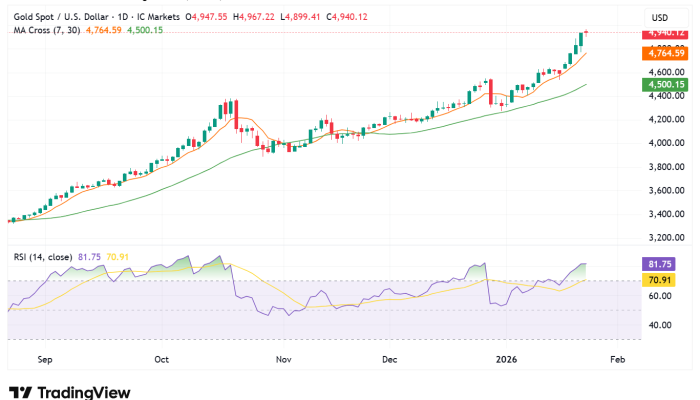
Task: Click the Oct label on time axis
Action: [164, 357]
